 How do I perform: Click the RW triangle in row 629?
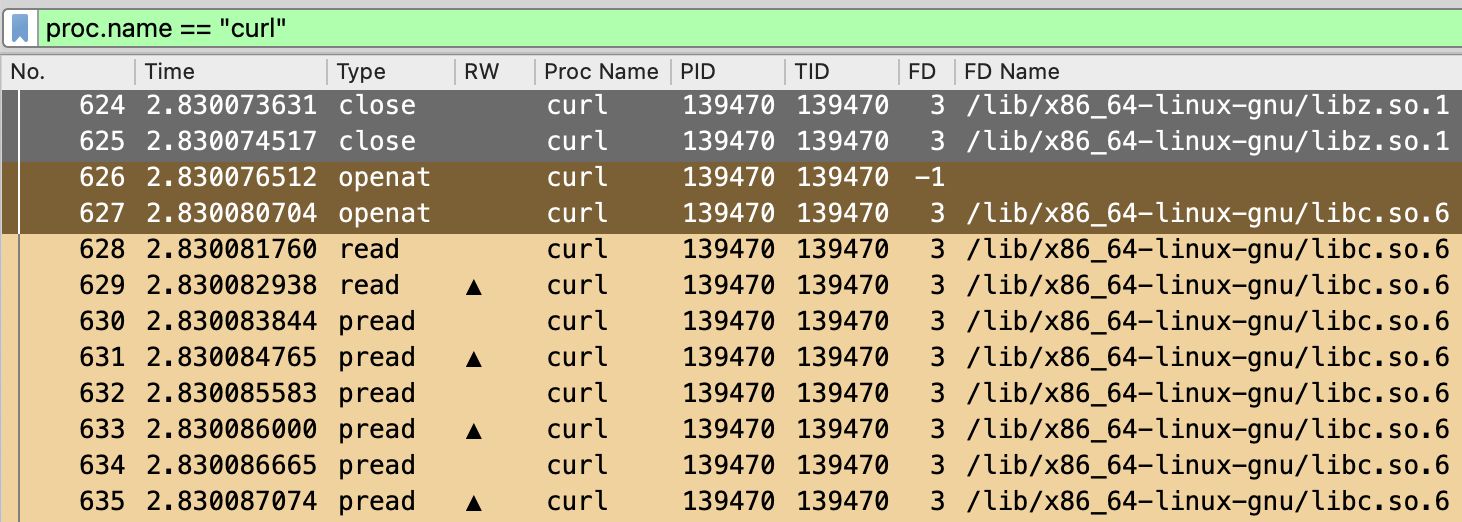click(x=474, y=286)
